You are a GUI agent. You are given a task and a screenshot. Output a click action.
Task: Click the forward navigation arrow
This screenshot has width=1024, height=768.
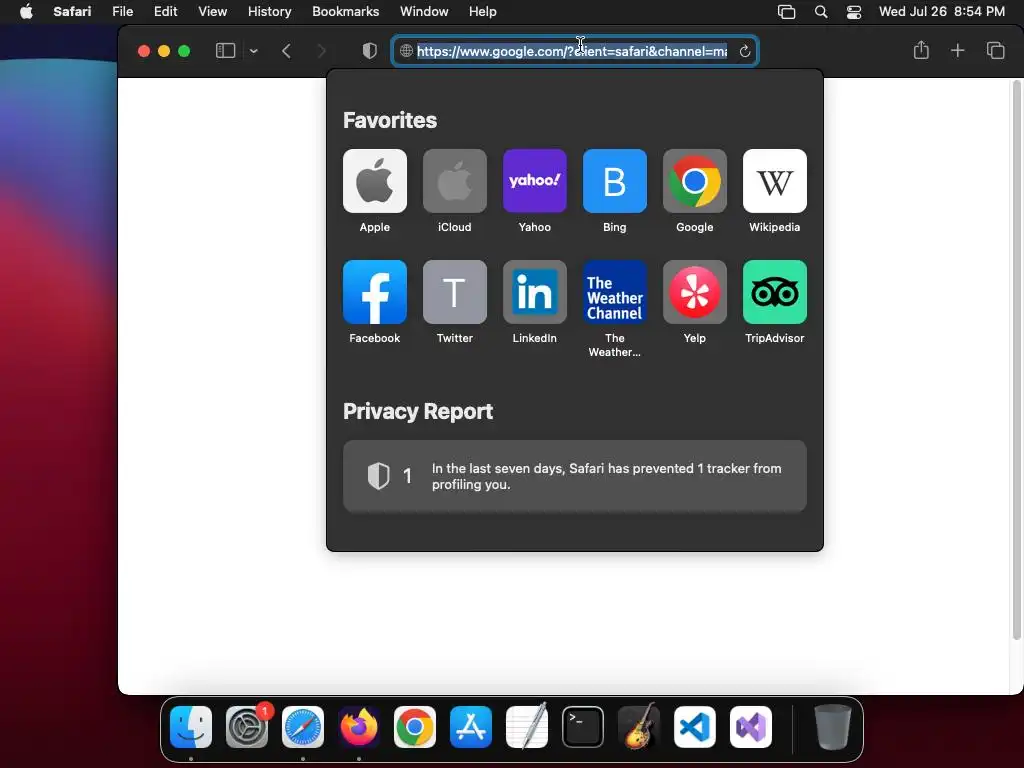(321, 51)
